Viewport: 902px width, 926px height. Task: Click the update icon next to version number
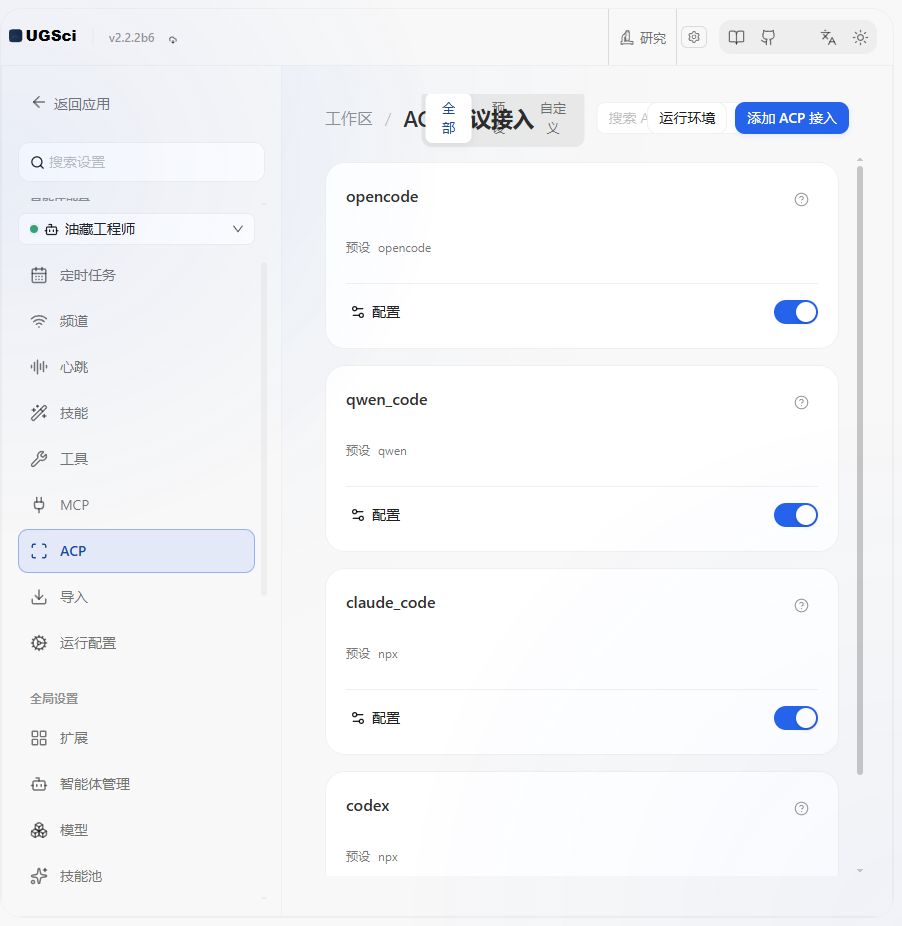pyautogui.click(x=173, y=40)
